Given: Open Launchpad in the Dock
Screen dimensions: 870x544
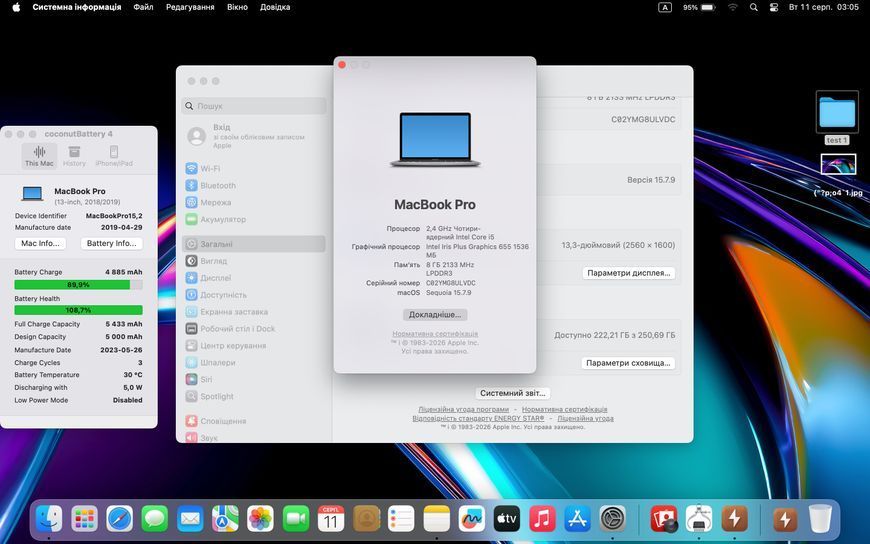Looking at the screenshot, I should click(x=84, y=520).
